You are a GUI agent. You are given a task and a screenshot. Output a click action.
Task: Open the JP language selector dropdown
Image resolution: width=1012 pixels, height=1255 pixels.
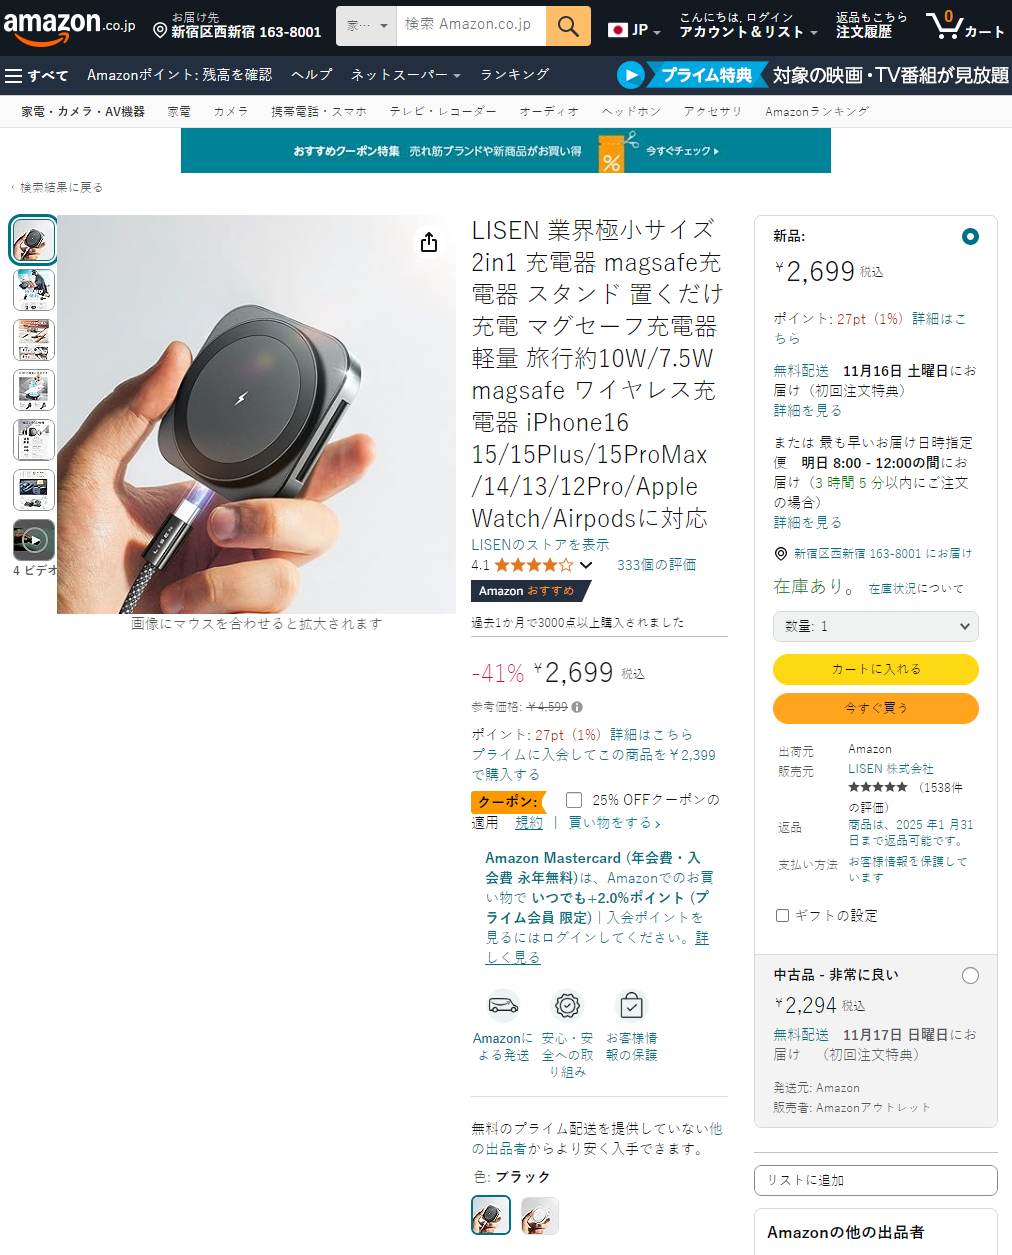click(635, 30)
